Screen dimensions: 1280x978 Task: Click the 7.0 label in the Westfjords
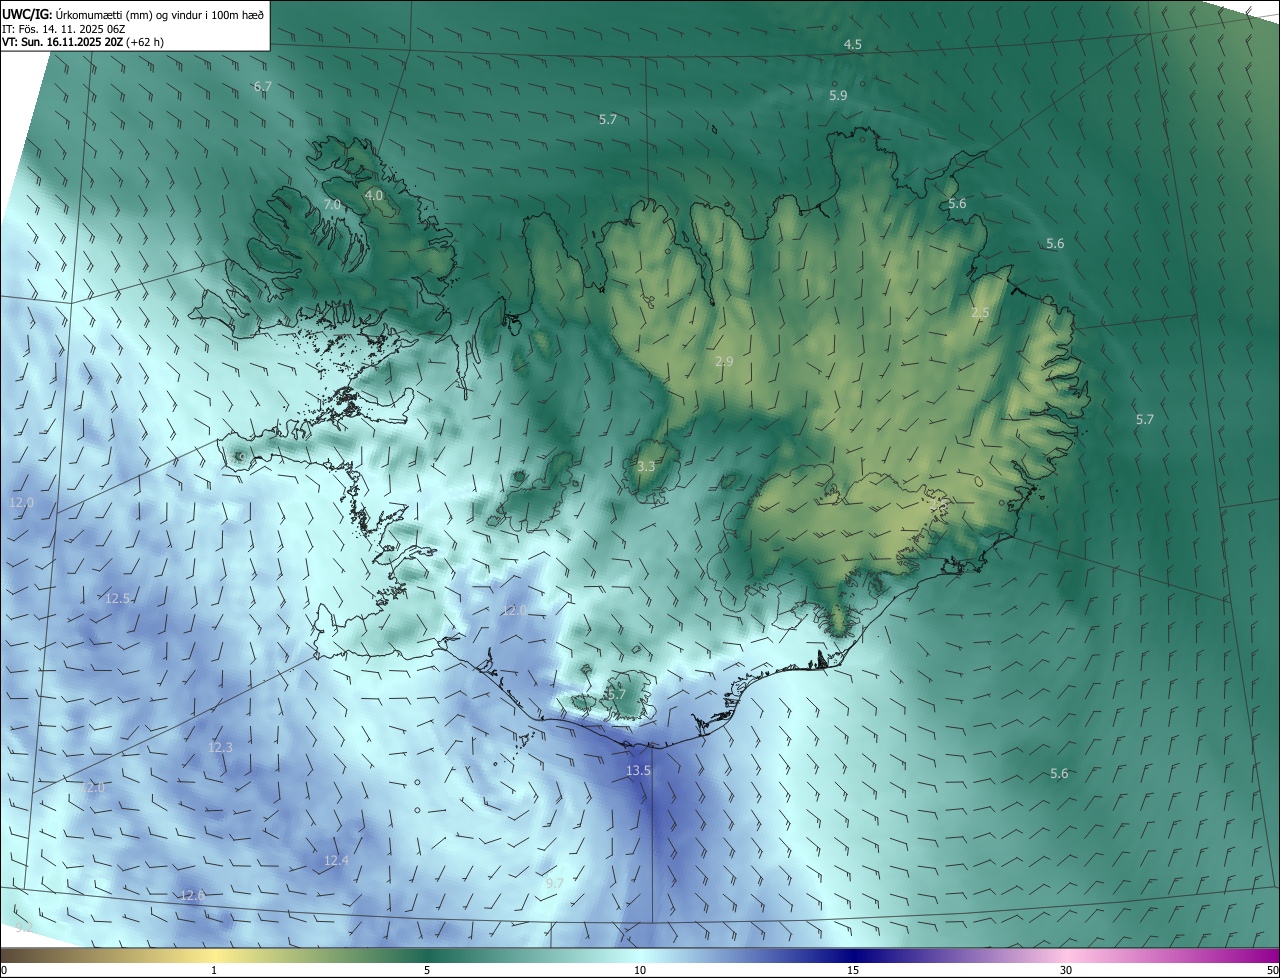coord(333,204)
